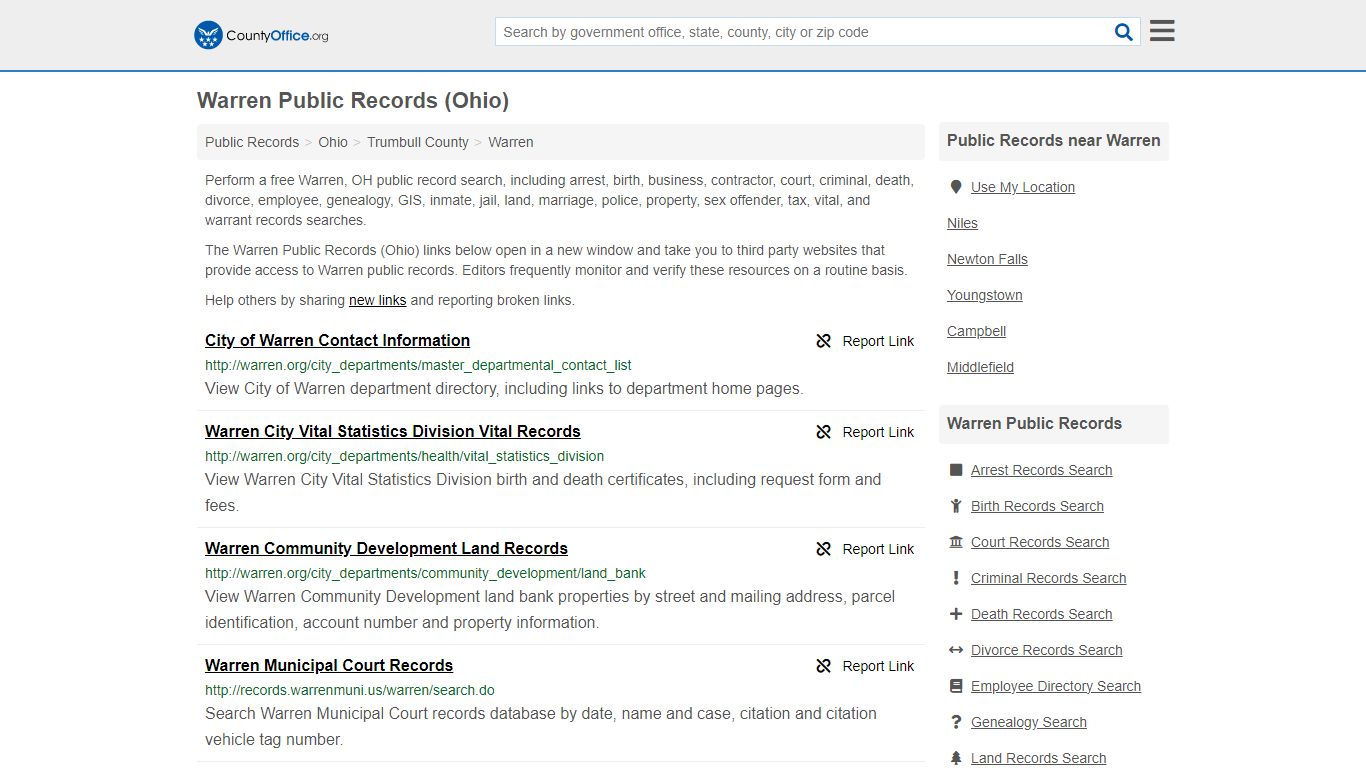Focus the government office search field
The width and height of the screenshot is (1366, 768).
click(803, 32)
